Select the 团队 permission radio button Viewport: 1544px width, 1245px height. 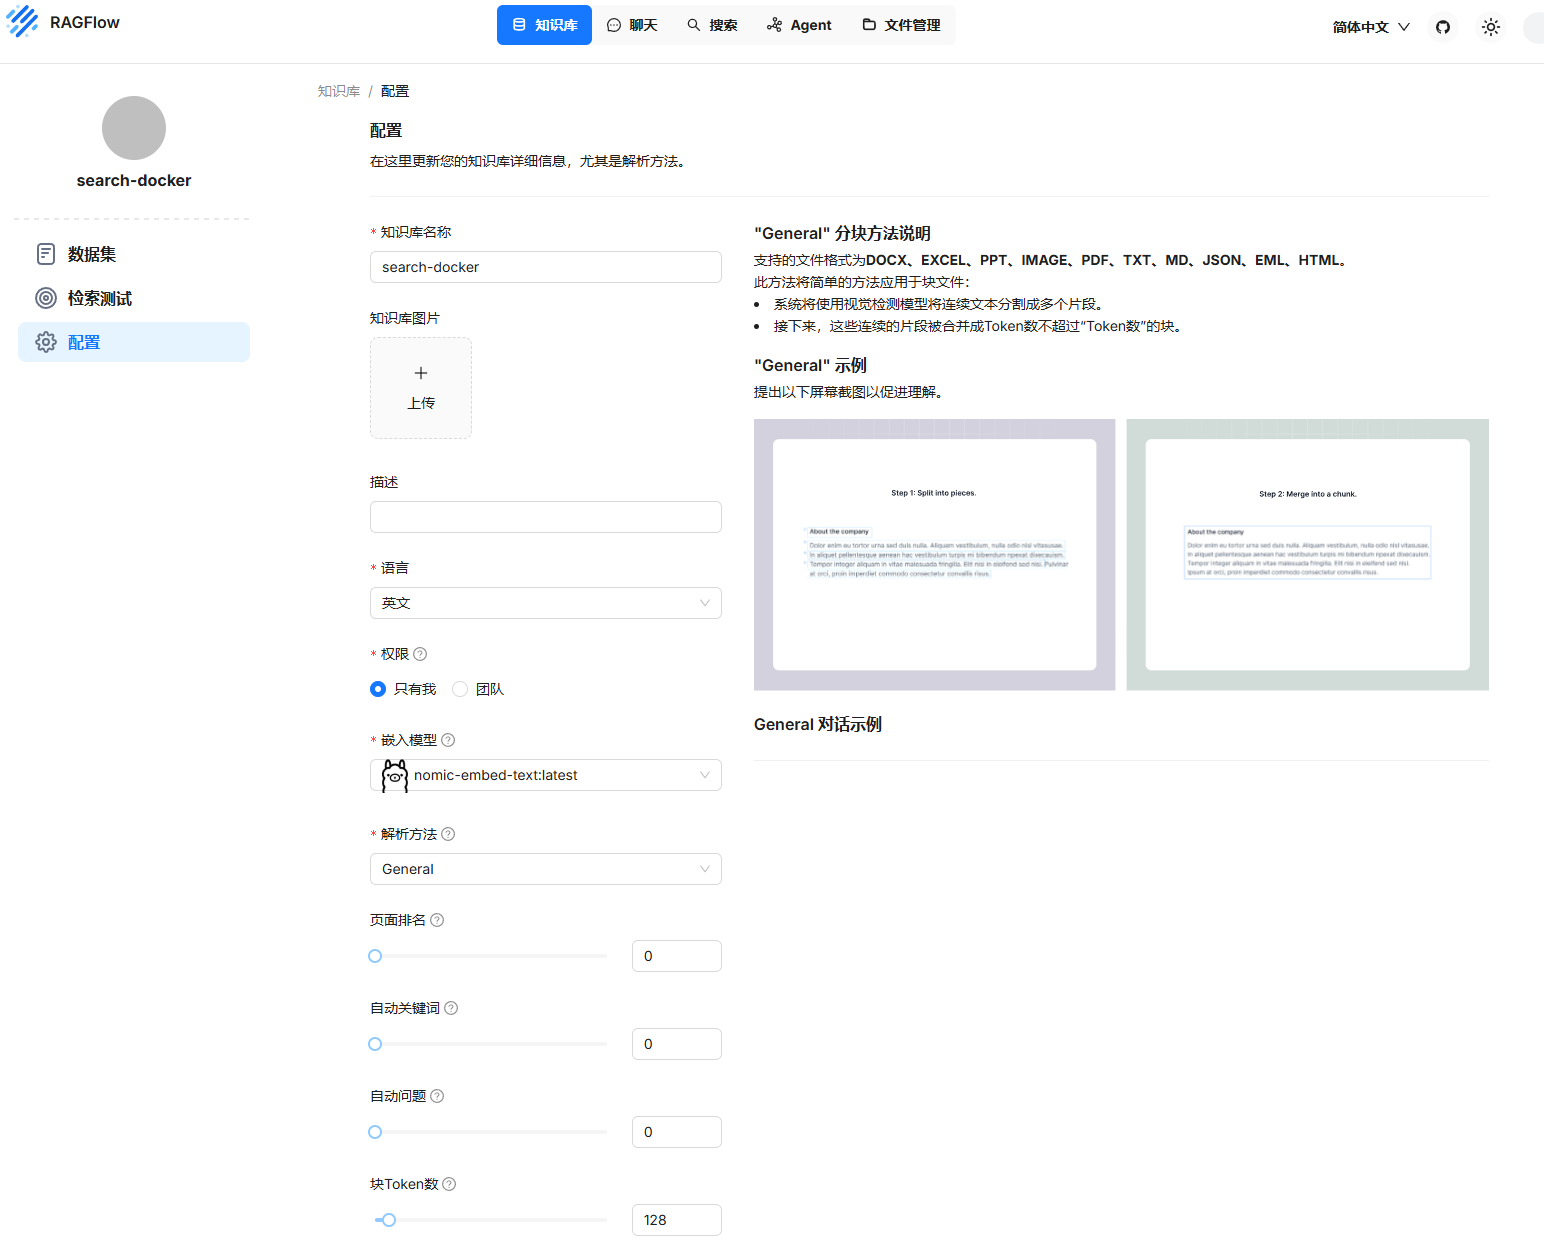coord(460,689)
